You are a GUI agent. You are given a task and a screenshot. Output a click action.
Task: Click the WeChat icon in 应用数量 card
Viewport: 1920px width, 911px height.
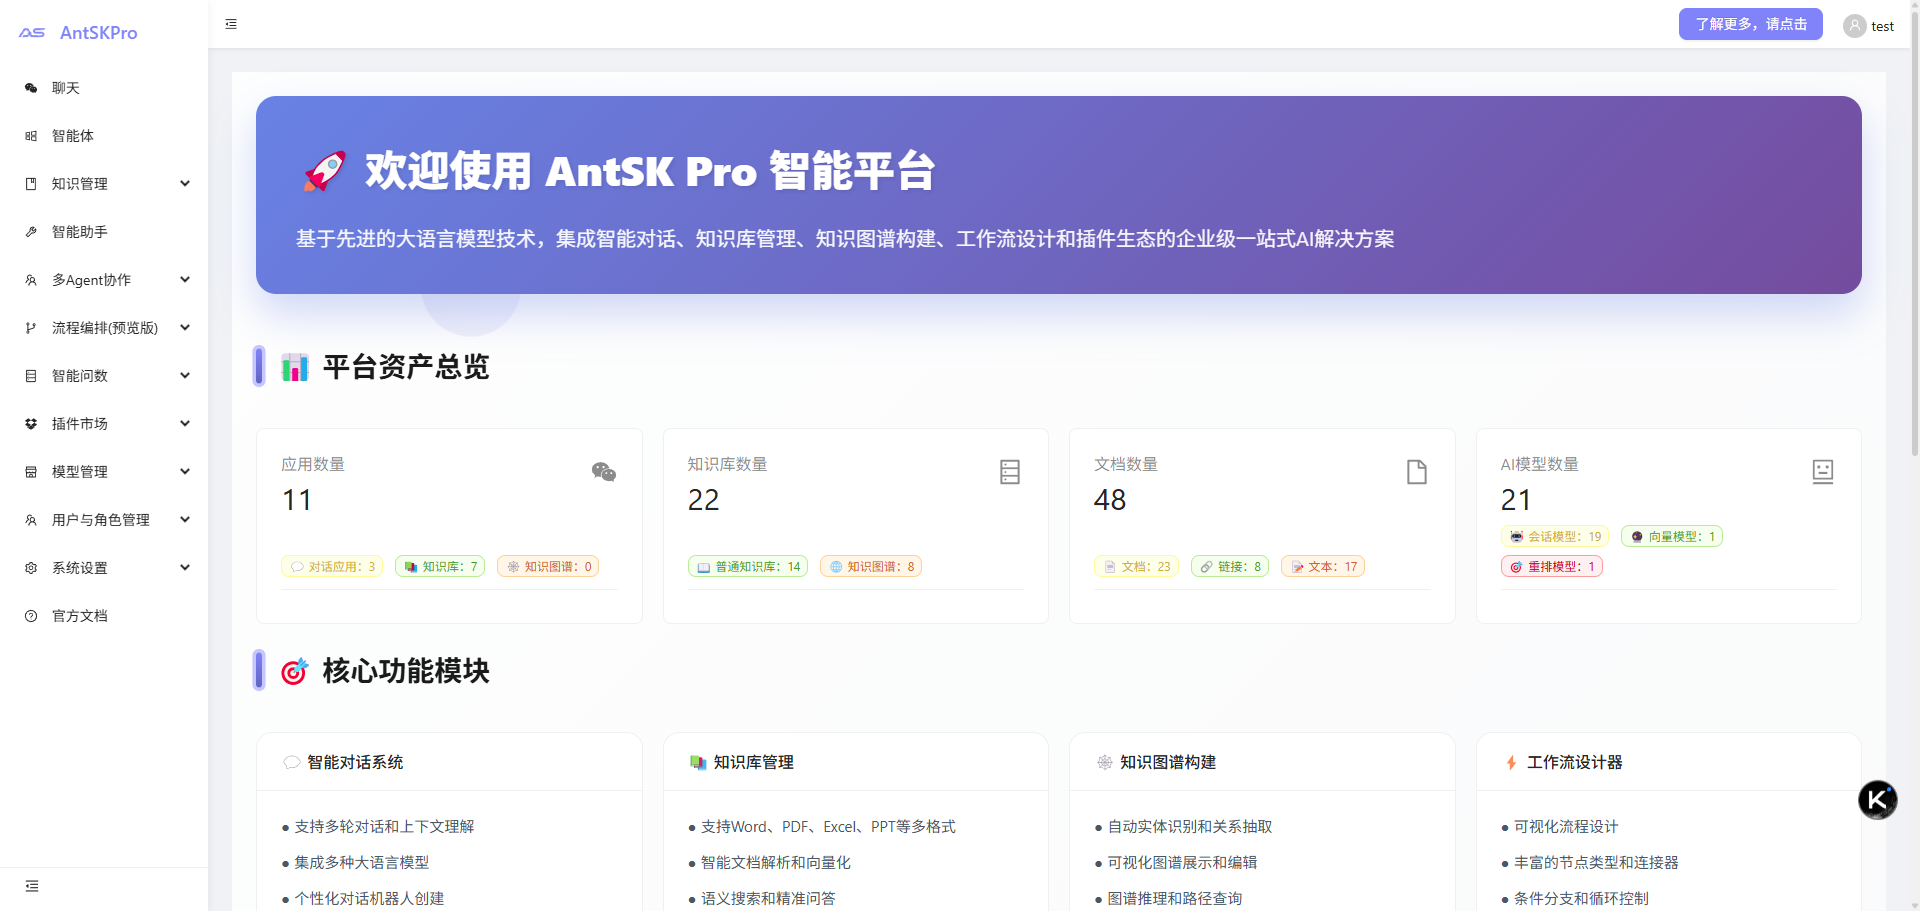604,472
